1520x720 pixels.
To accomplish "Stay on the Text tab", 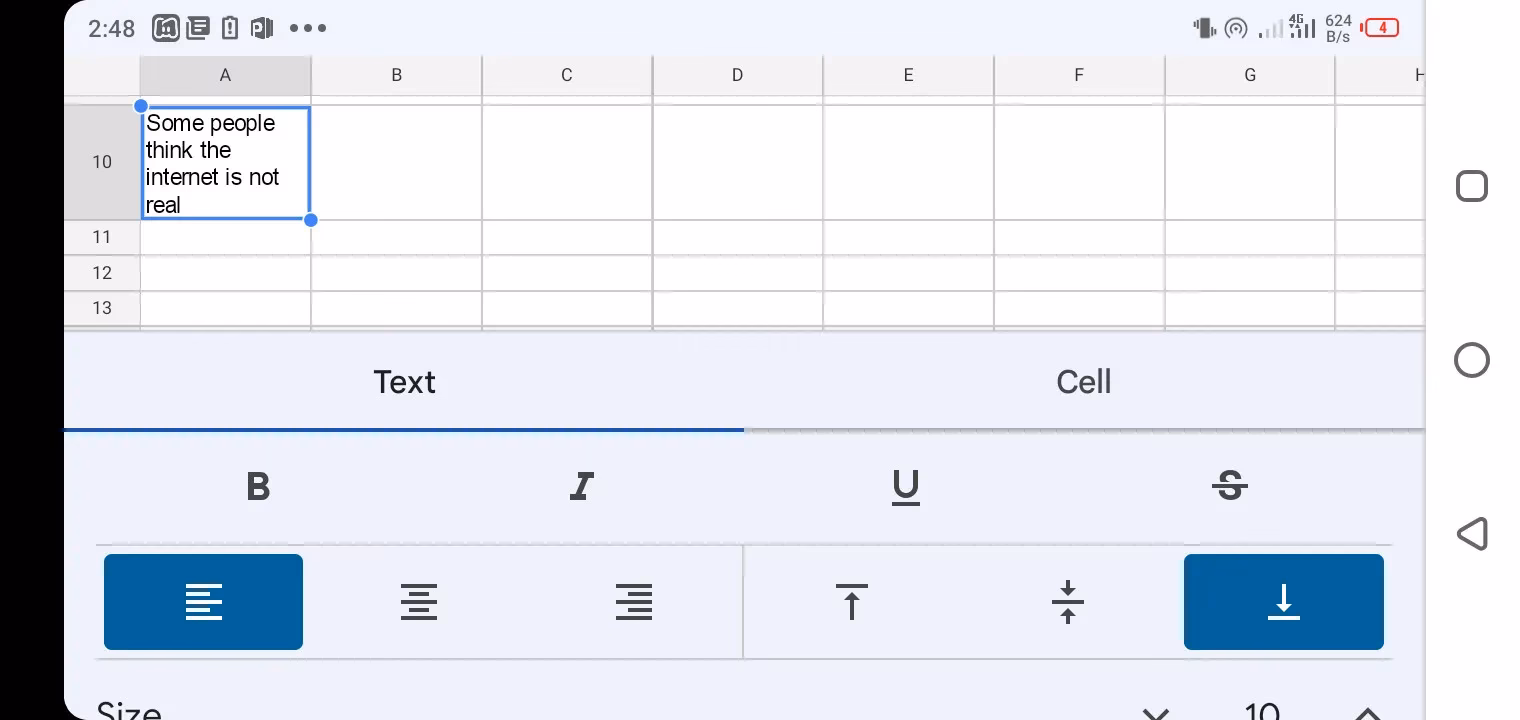I will [x=404, y=381].
